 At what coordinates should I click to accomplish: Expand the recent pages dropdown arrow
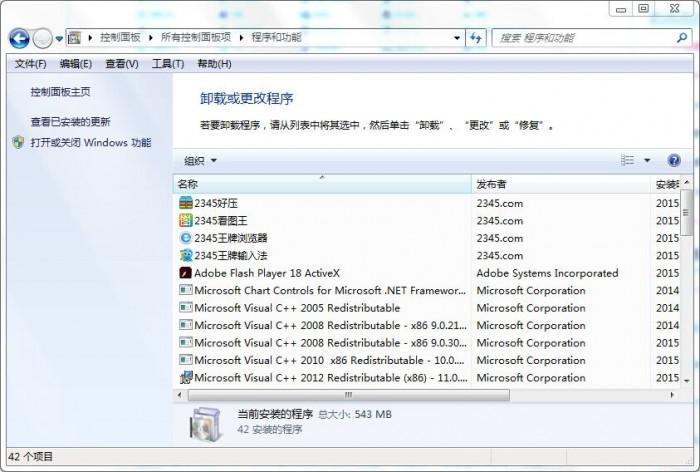[x=59, y=39]
